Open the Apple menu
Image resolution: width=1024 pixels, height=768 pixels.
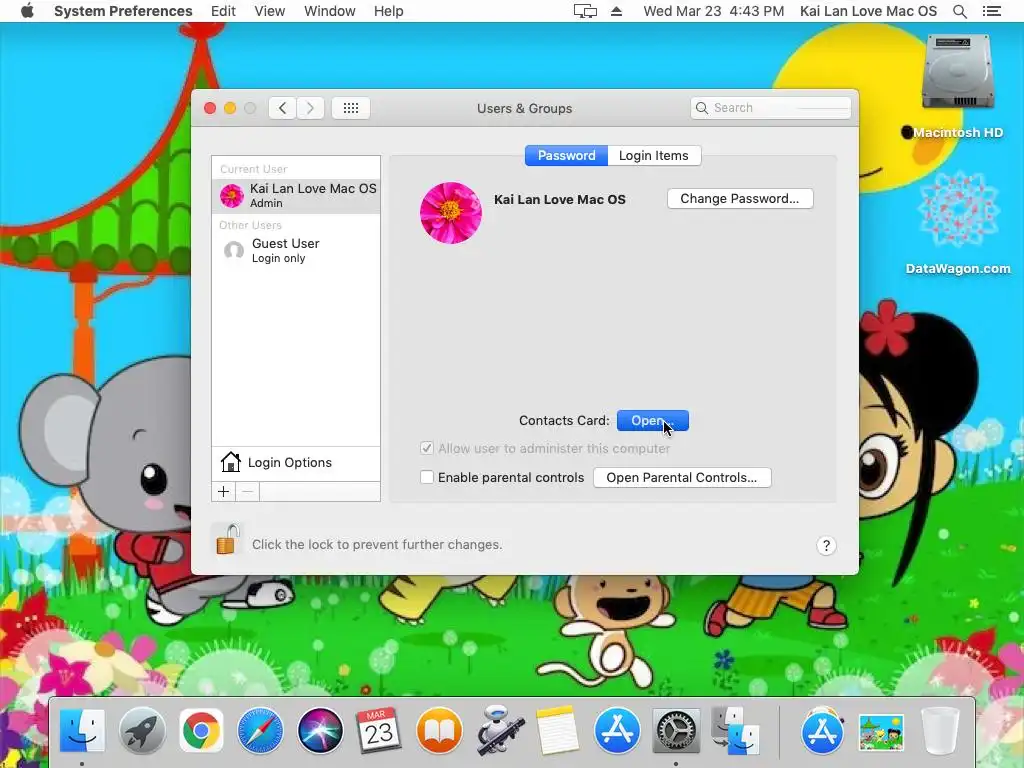pos(27,11)
